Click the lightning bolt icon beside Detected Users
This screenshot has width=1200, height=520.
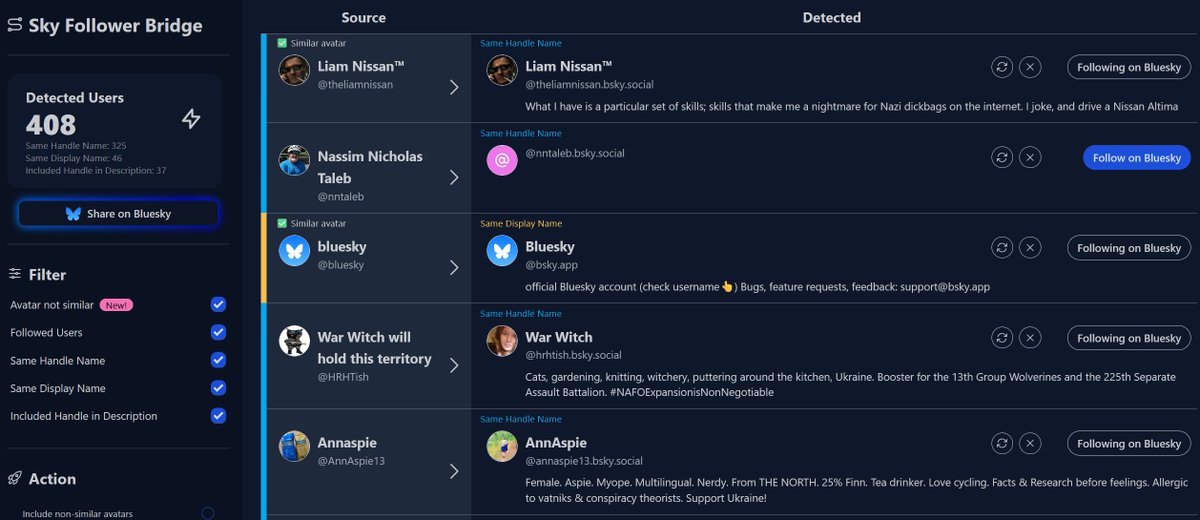[x=191, y=119]
